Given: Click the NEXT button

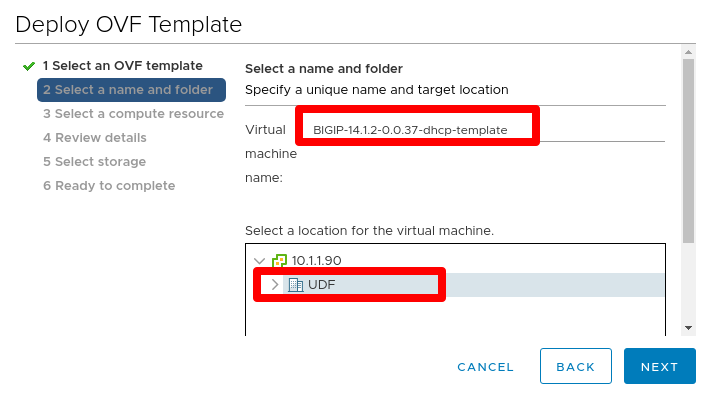Looking at the screenshot, I should pyautogui.click(x=660, y=366).
